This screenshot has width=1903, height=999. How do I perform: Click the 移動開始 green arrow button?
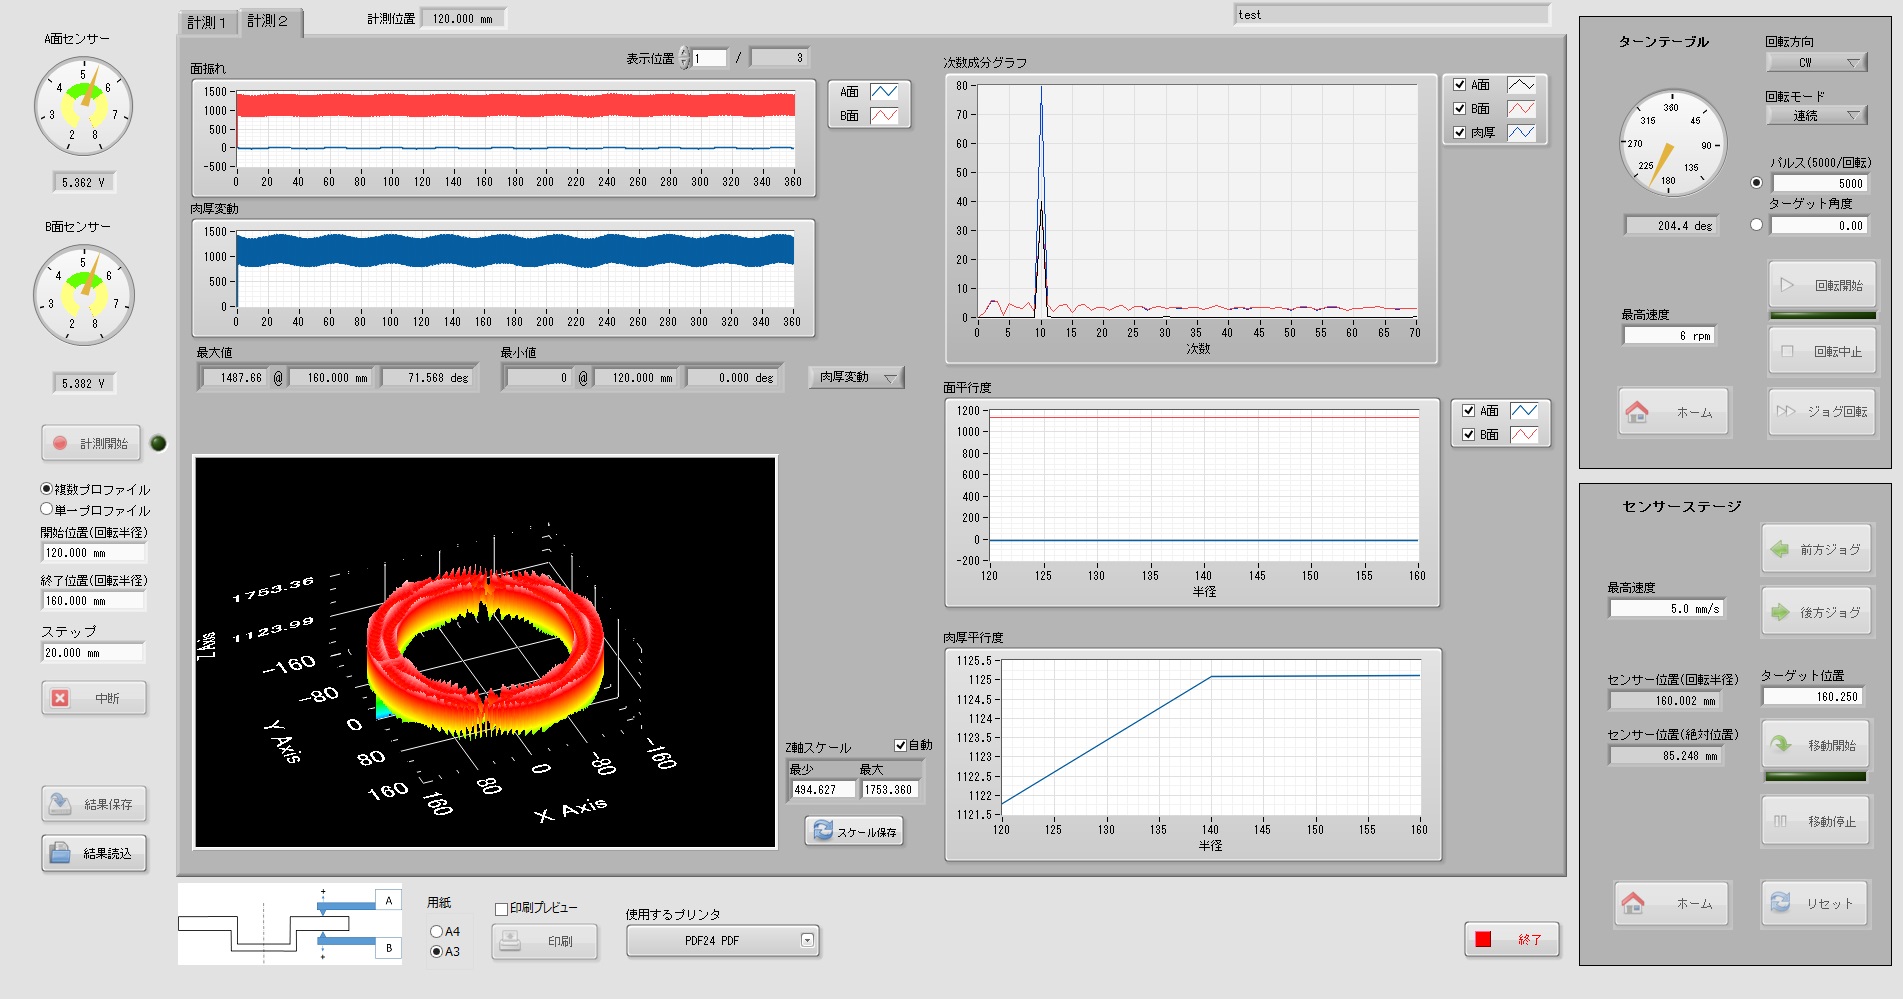(1816, 745)
